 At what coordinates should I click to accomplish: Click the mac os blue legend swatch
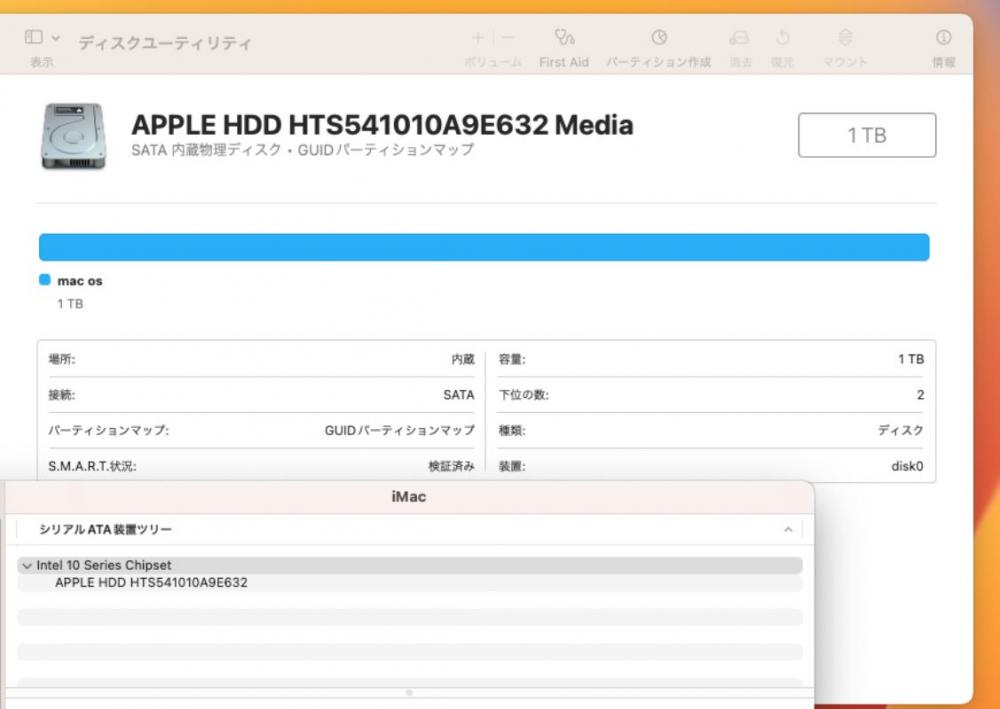point(45,280)
